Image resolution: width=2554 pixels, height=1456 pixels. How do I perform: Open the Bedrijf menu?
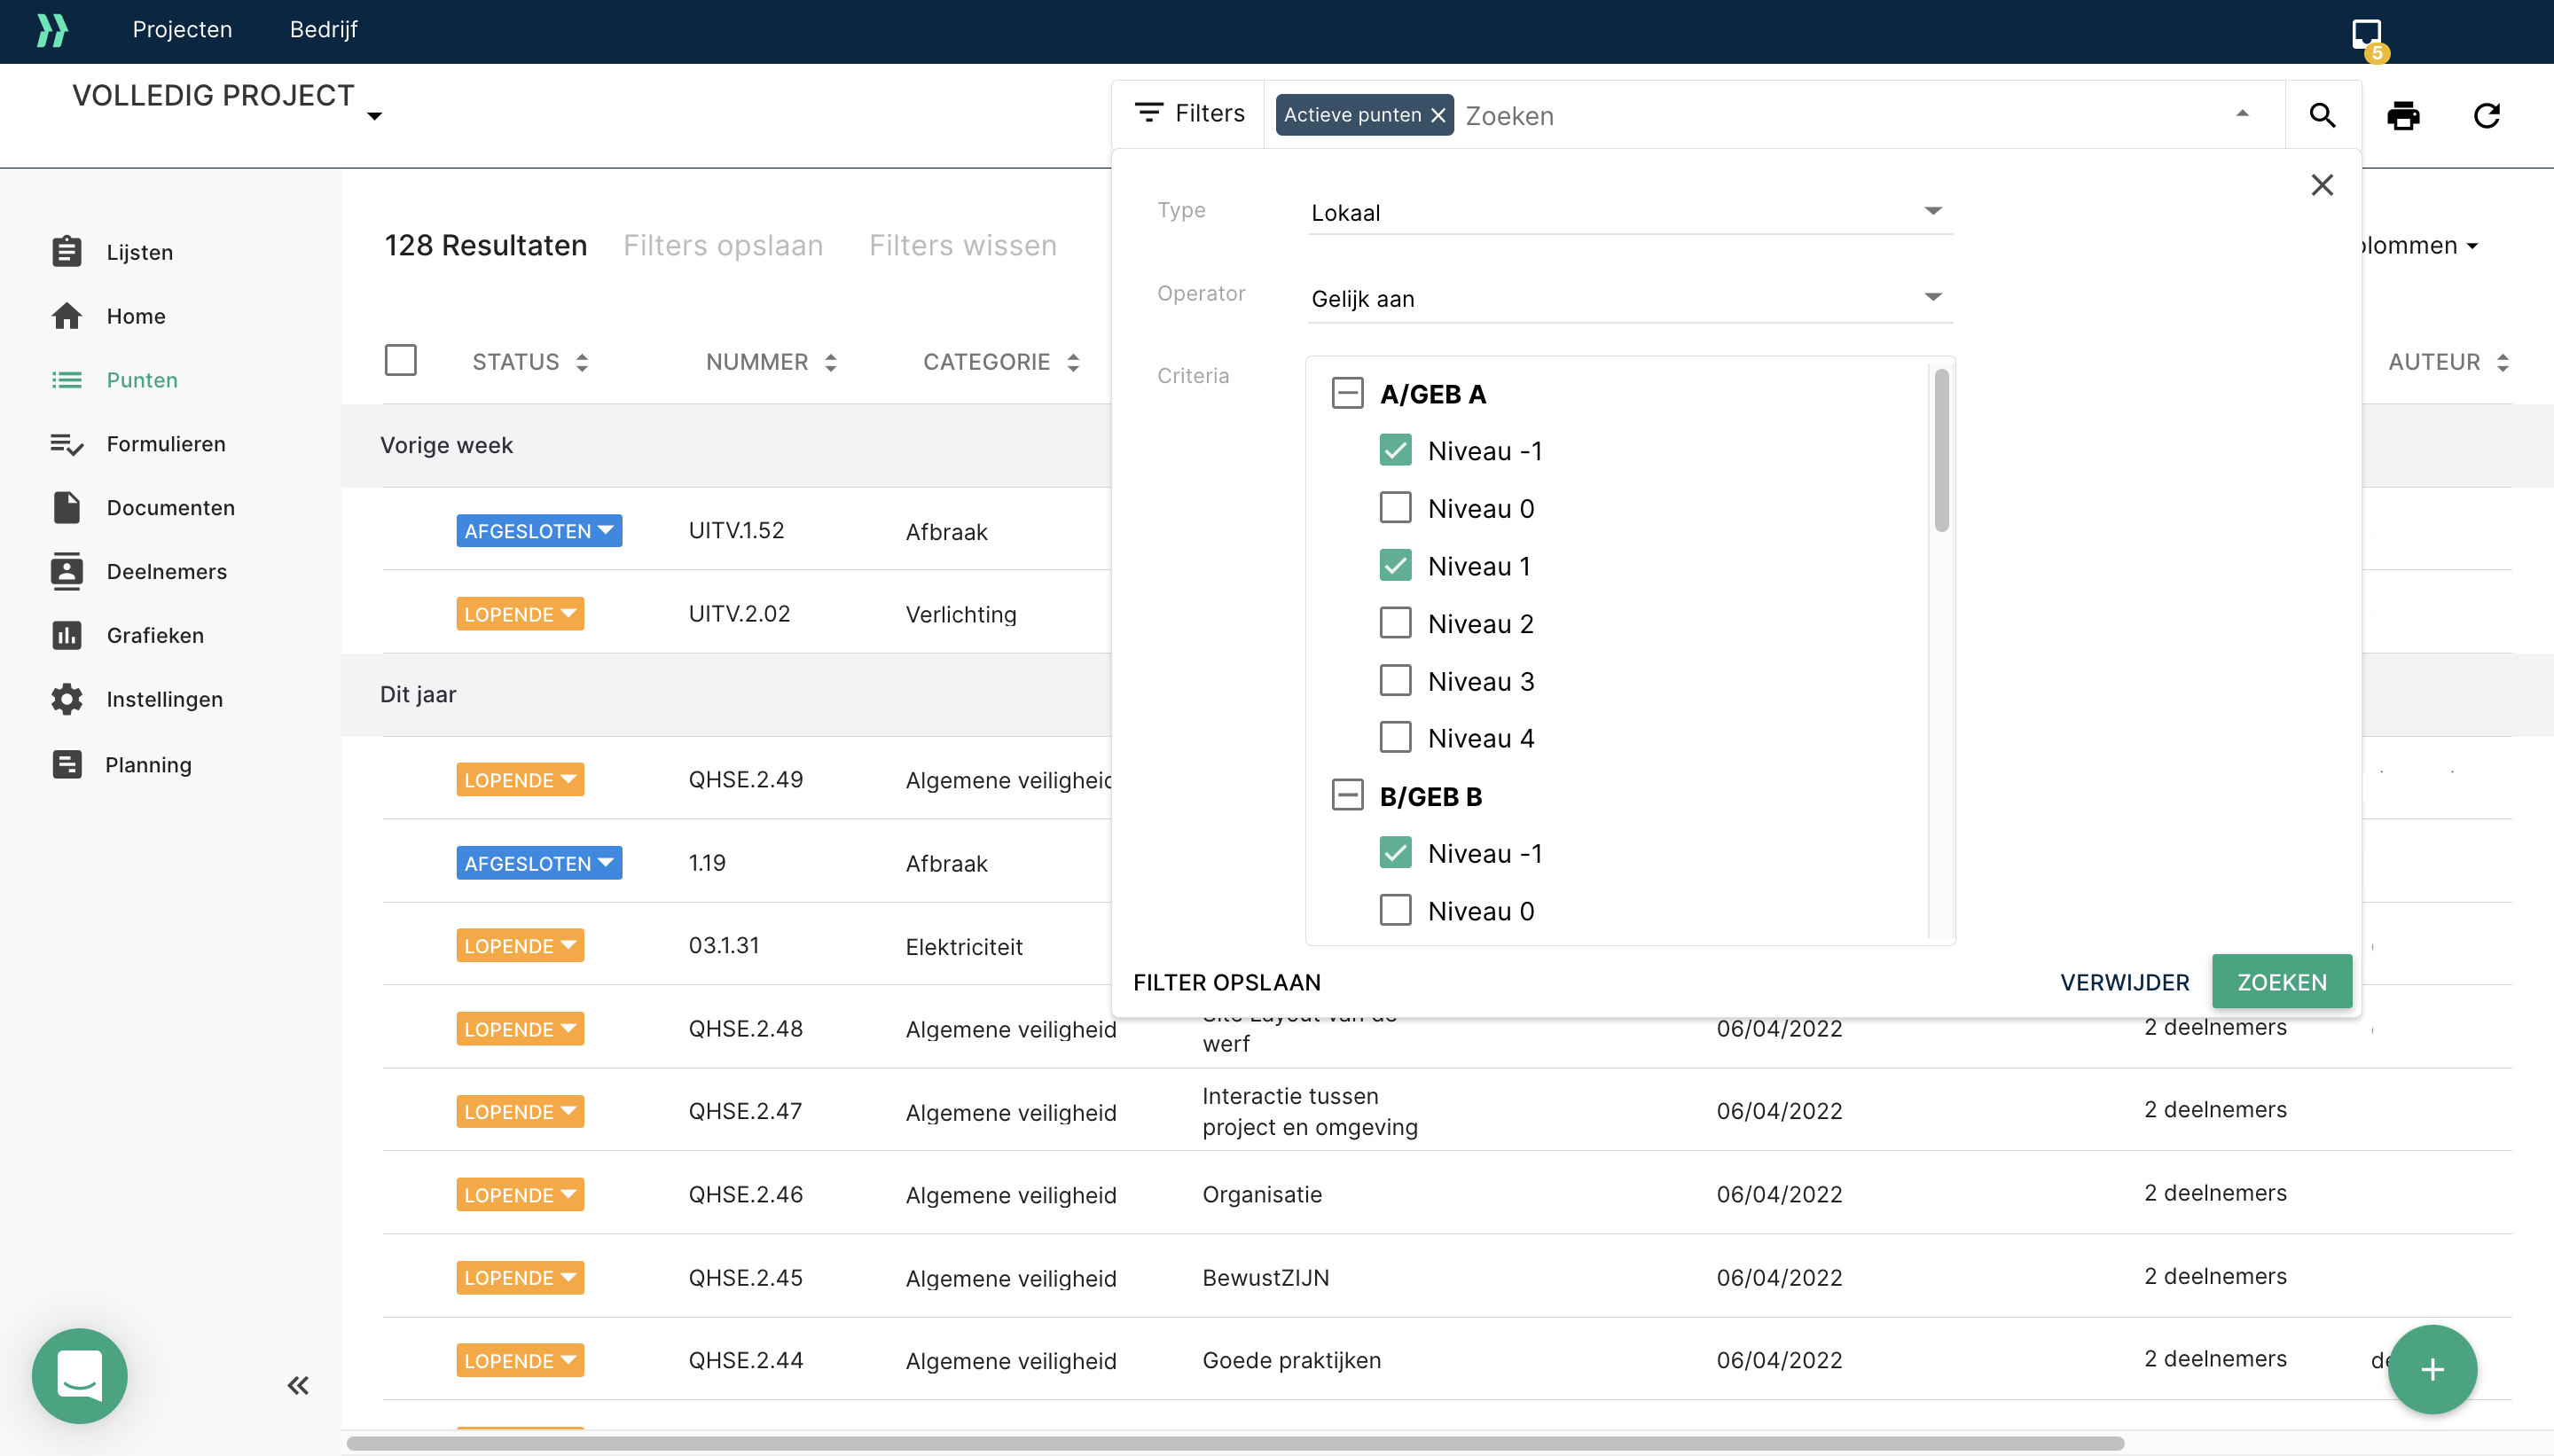coord(323,30)
